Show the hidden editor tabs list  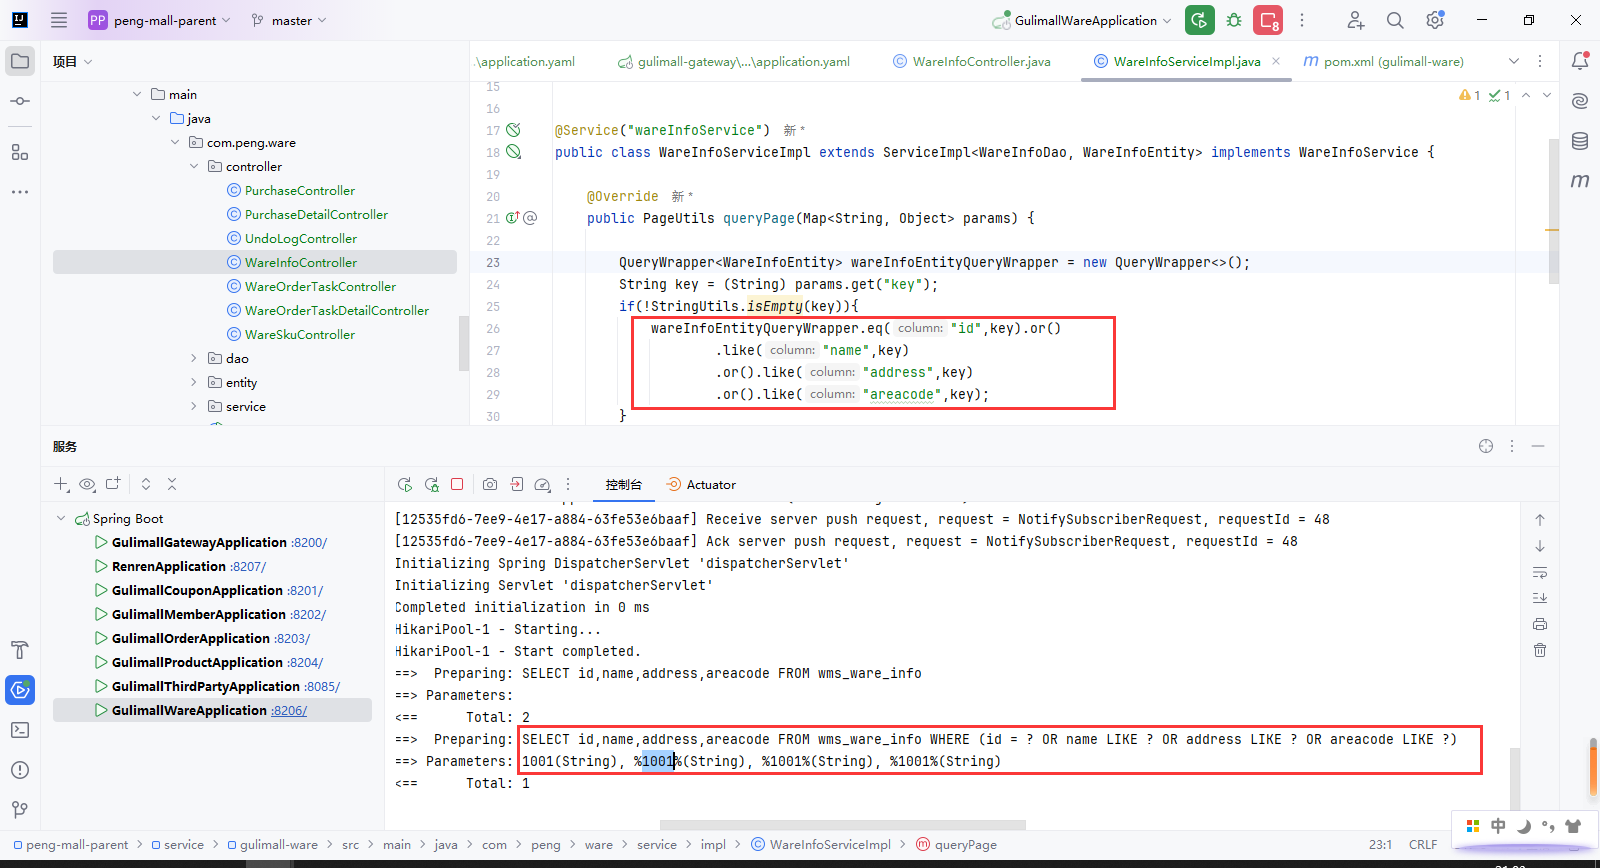[x=1514, y=61]
